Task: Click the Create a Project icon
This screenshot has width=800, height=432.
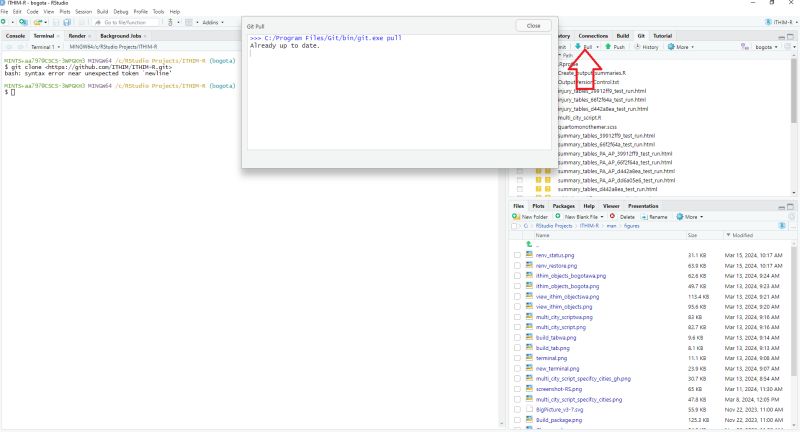Action: (x=23, y=22)
